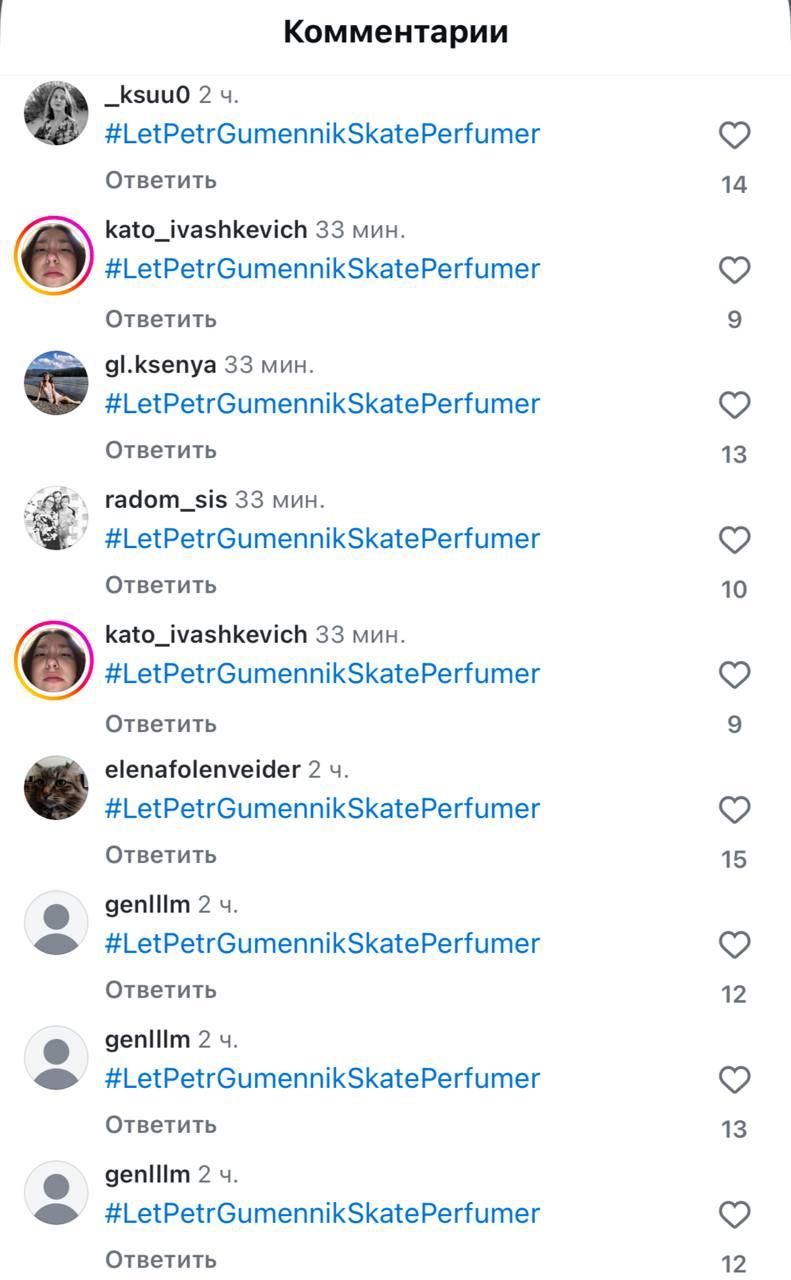Tap the hashtag in radom_sis's comment
This screenshot has width=791, height=1280.
point(322,538)
